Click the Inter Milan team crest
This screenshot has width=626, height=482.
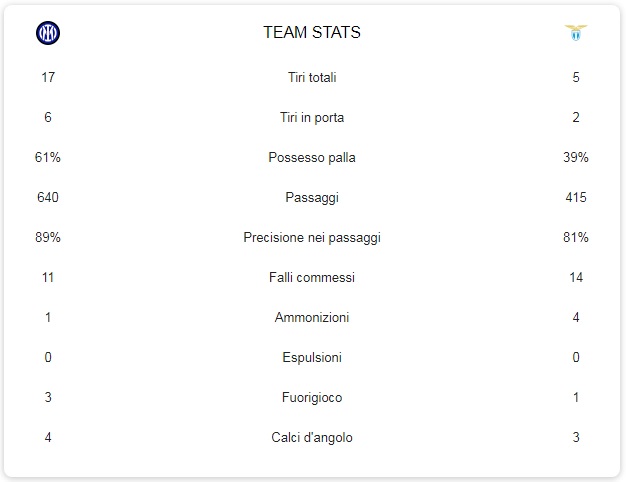48,33
